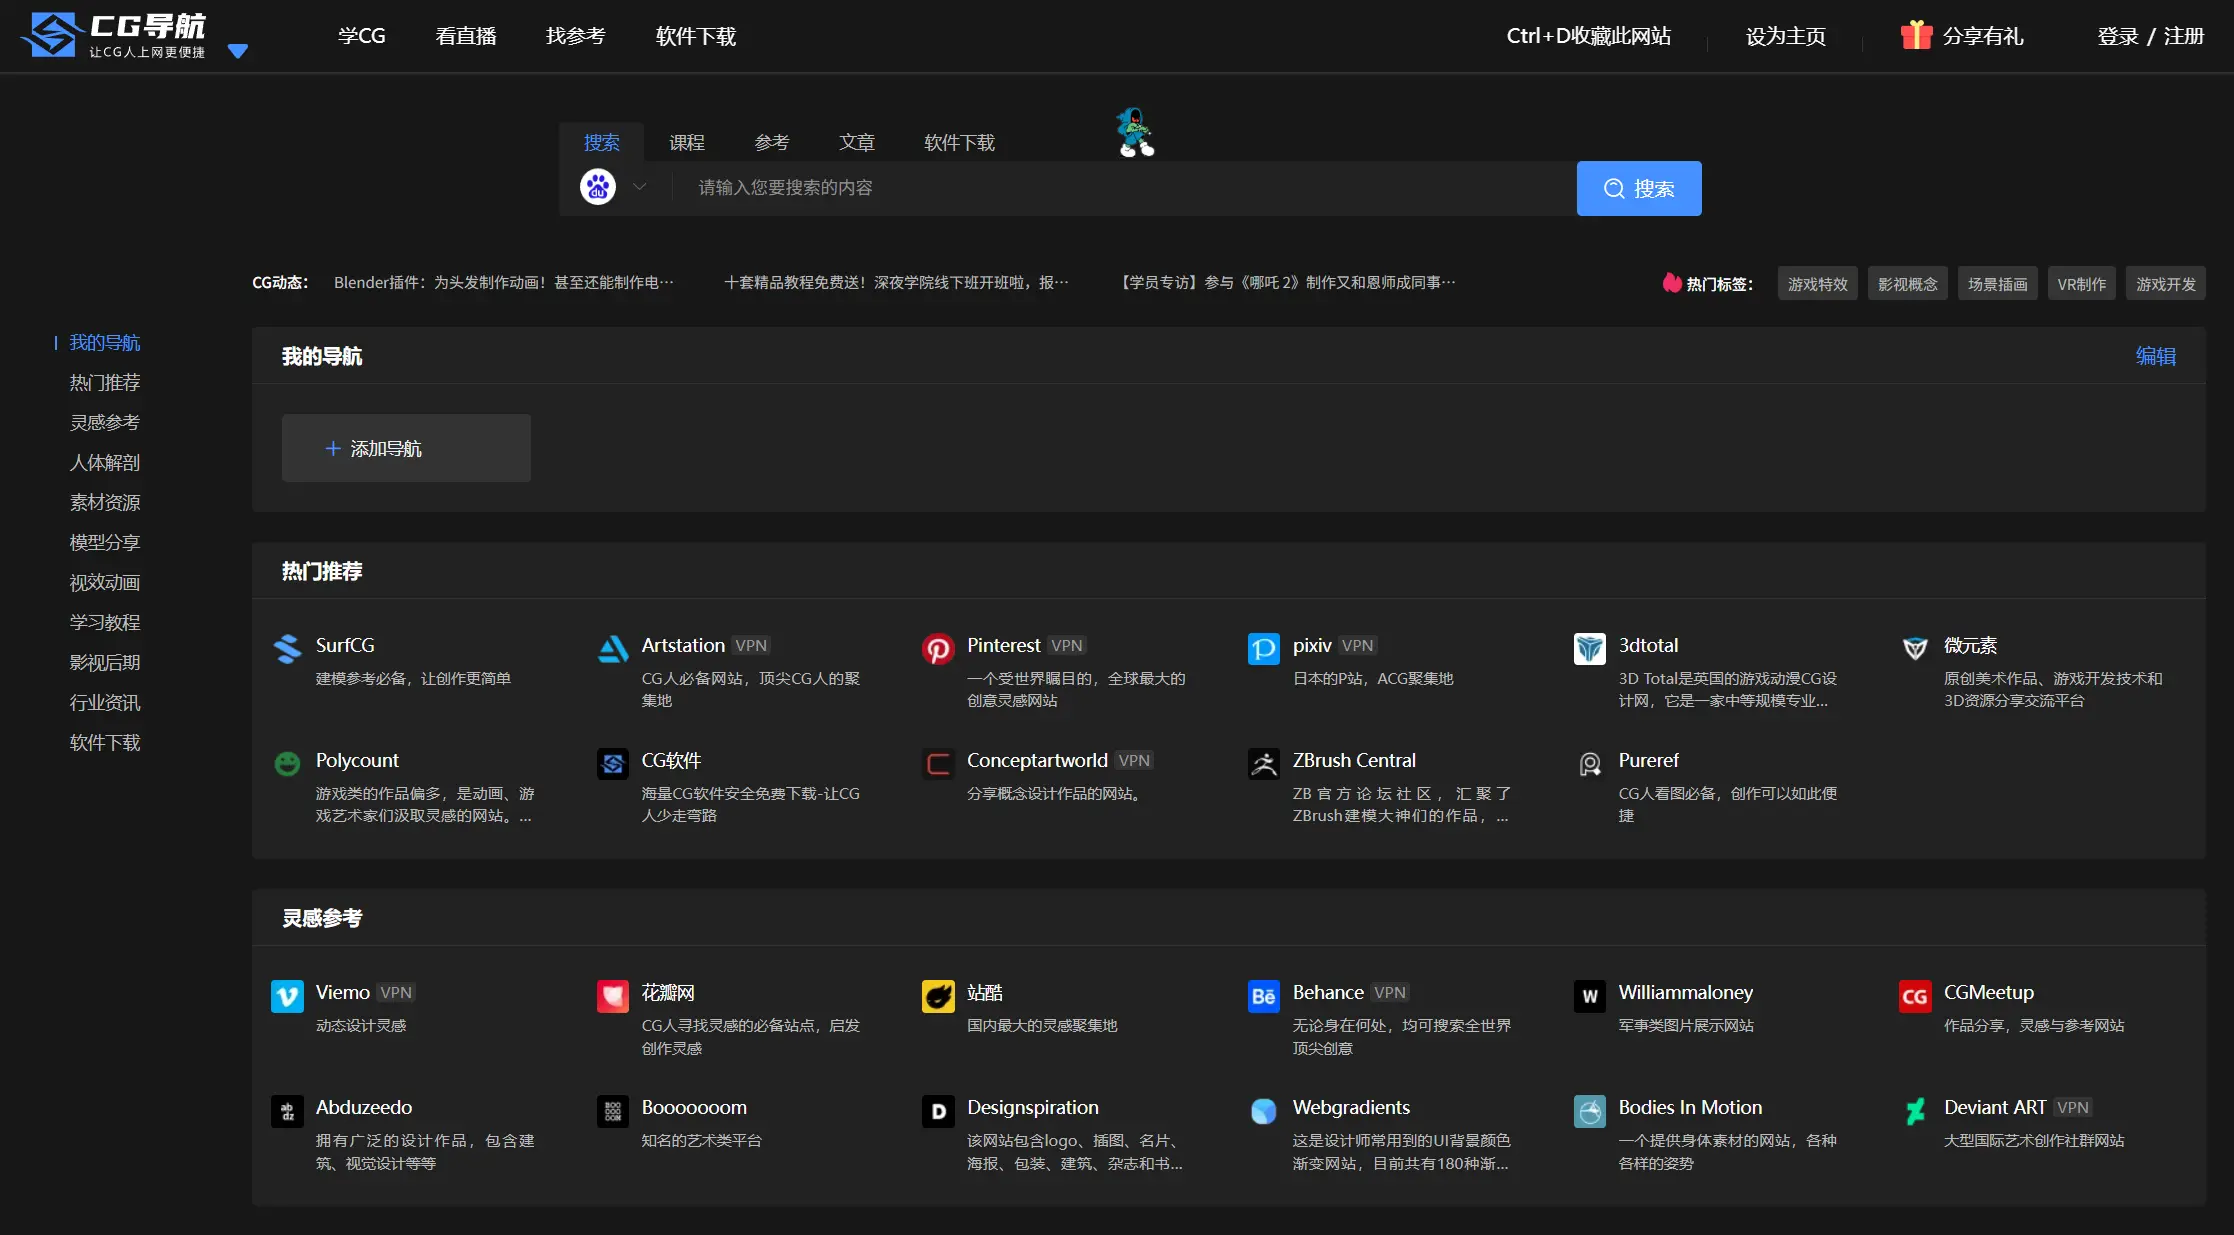Screen dimensions: 2234x1235
Task: Click the gift icon beside 分享有礼
Action: pos(1916,36)
